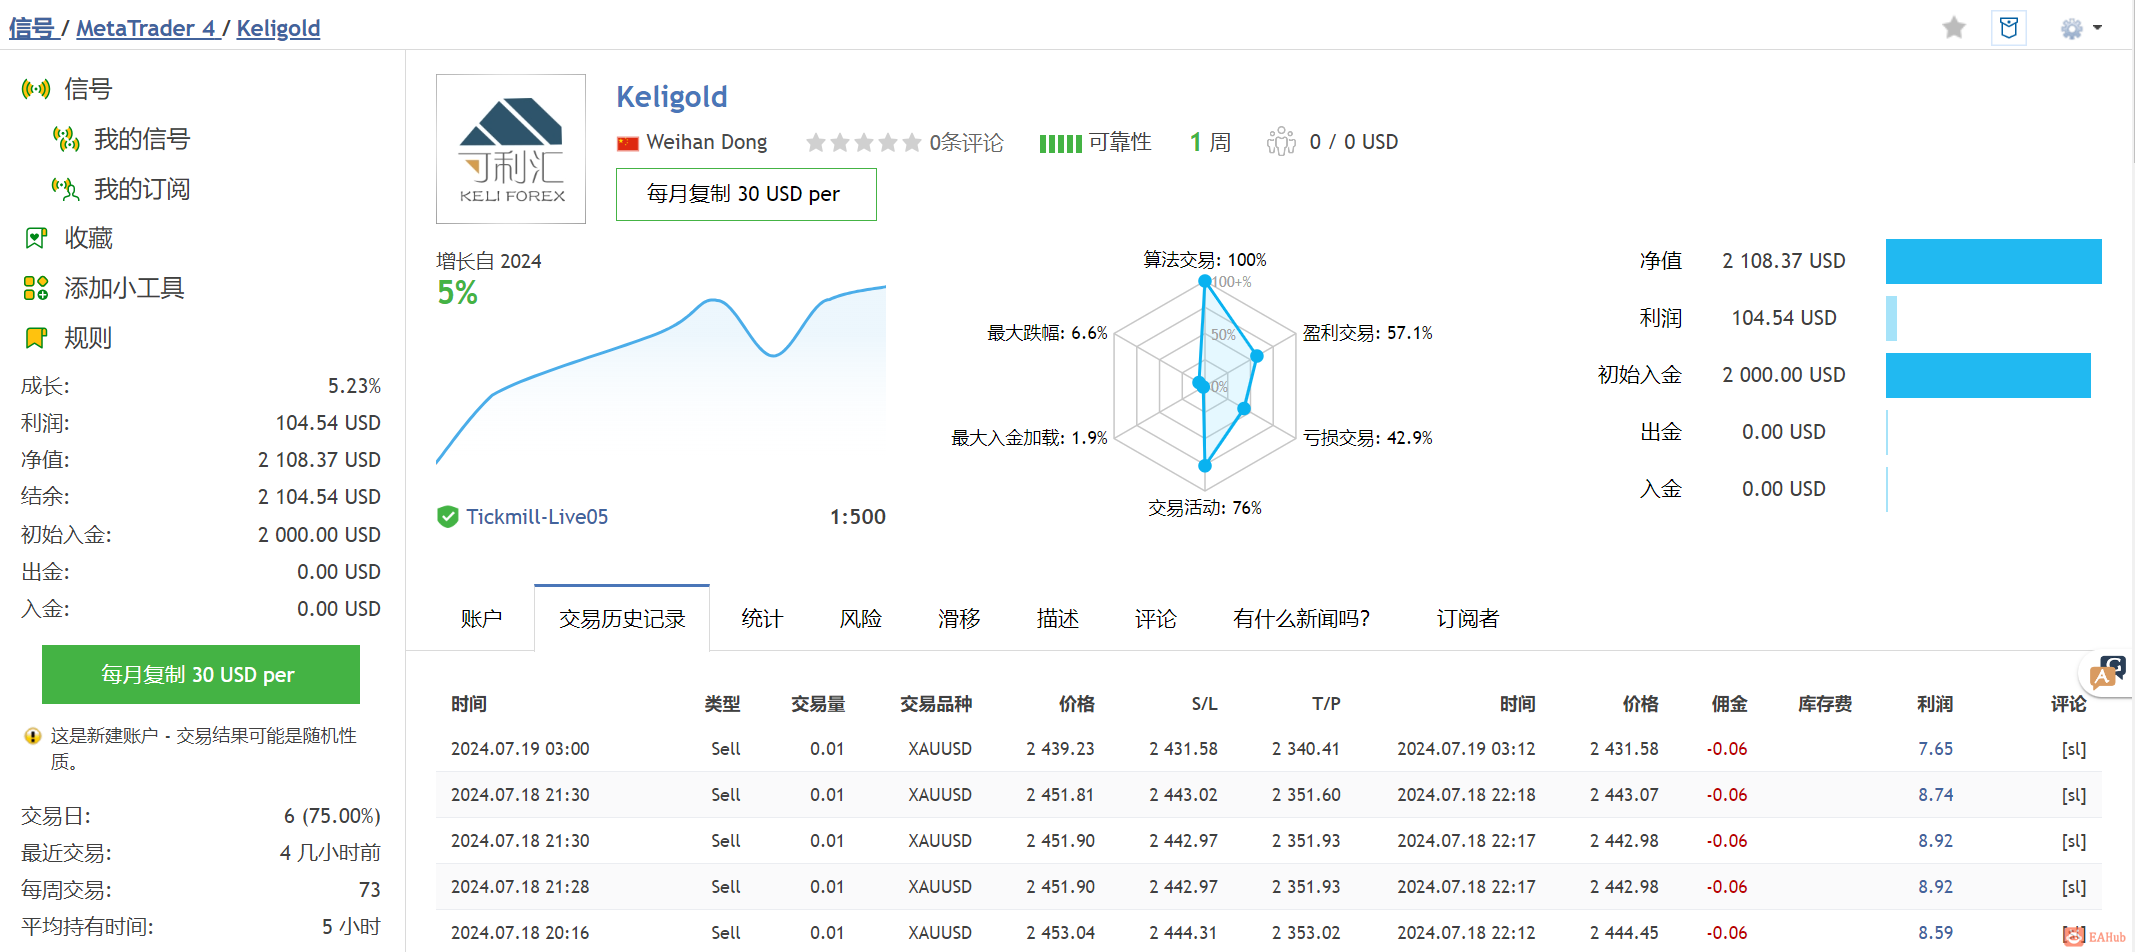The height and width of the screenshot is (952, 2135).
Task: Open the 信号 breadcrumb link
Action: [x=32, y=28]
